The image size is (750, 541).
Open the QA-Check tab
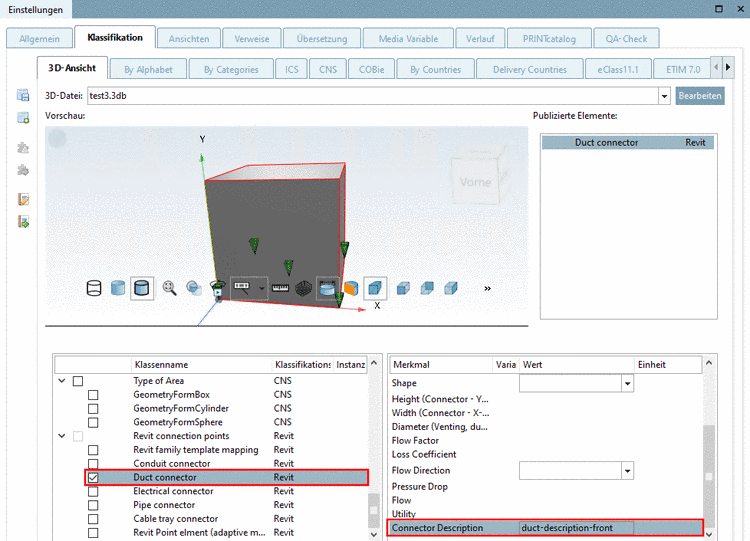(626, 38)
